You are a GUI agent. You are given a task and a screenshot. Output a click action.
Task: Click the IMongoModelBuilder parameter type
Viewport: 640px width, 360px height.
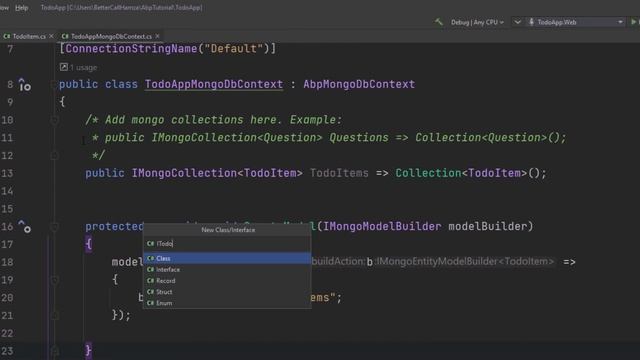pyautogui.click(x=382, y=227)
